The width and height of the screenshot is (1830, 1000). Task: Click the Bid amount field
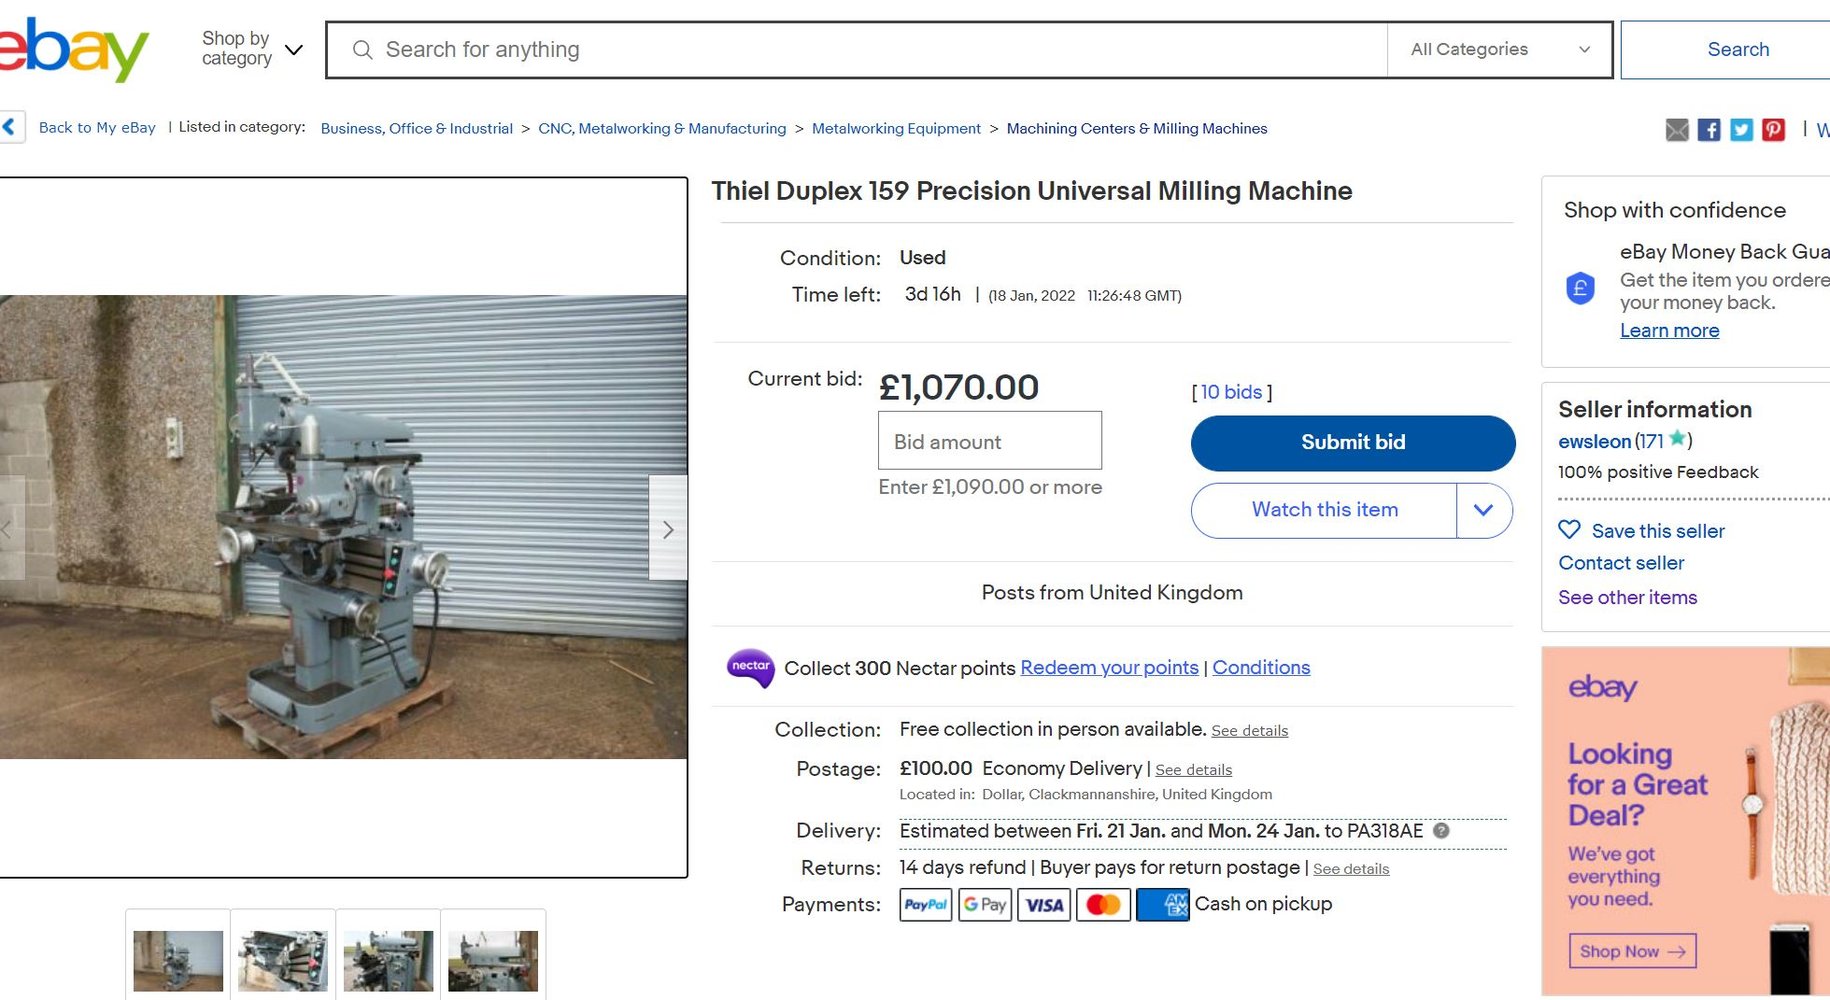(x=989, y=441)
